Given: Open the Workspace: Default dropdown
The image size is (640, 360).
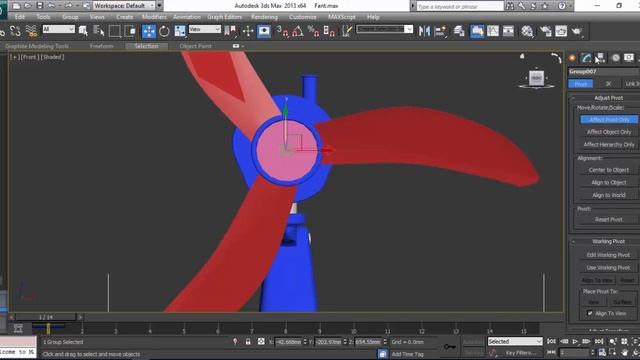Looking at the screenshot, I should click(124, 6).
